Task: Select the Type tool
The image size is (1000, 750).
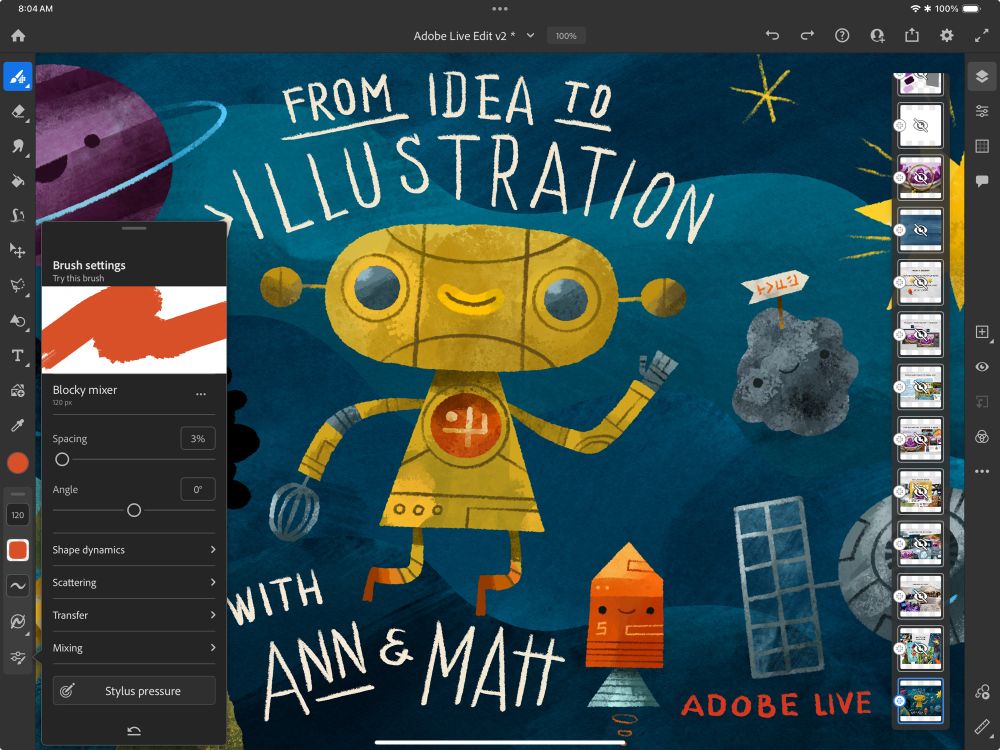Action: tap(18, 355)
